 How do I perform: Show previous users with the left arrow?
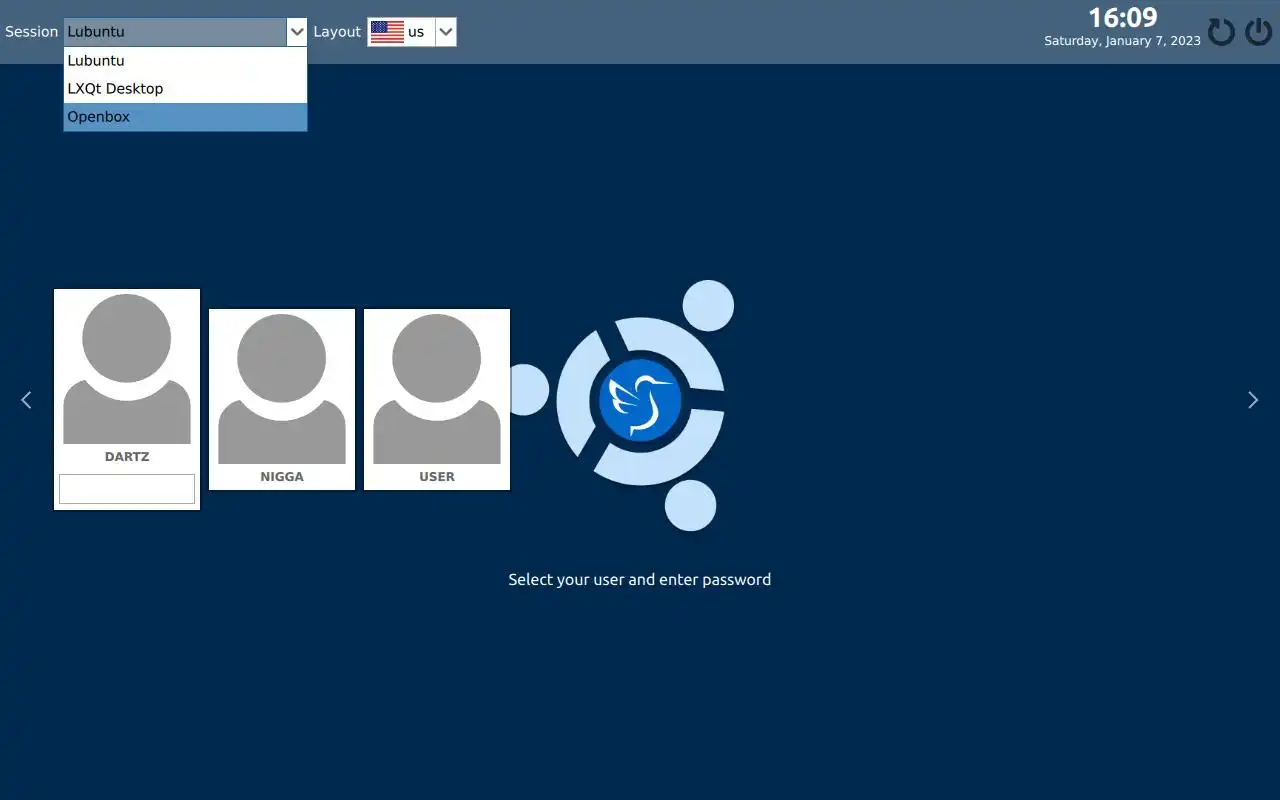point(26,400)
